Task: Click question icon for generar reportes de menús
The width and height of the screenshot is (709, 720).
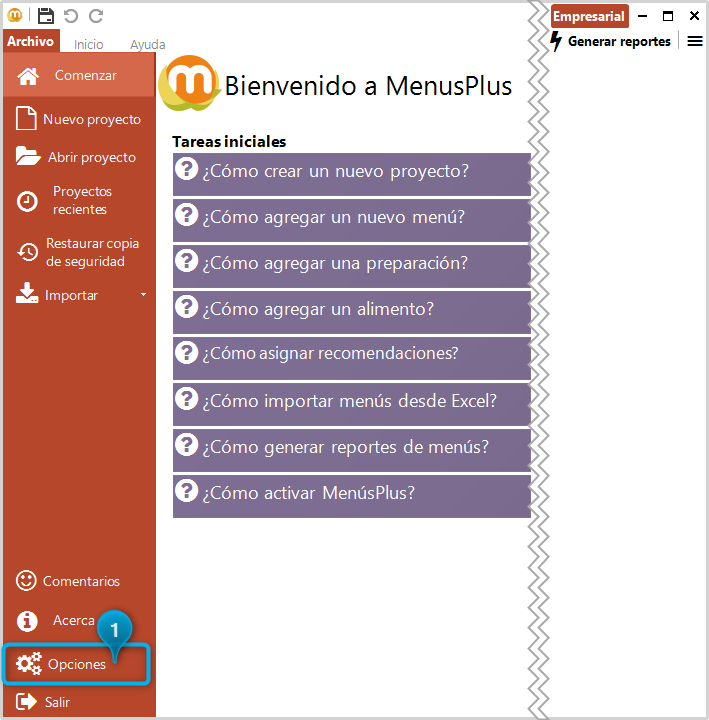Action: point(186,444)
